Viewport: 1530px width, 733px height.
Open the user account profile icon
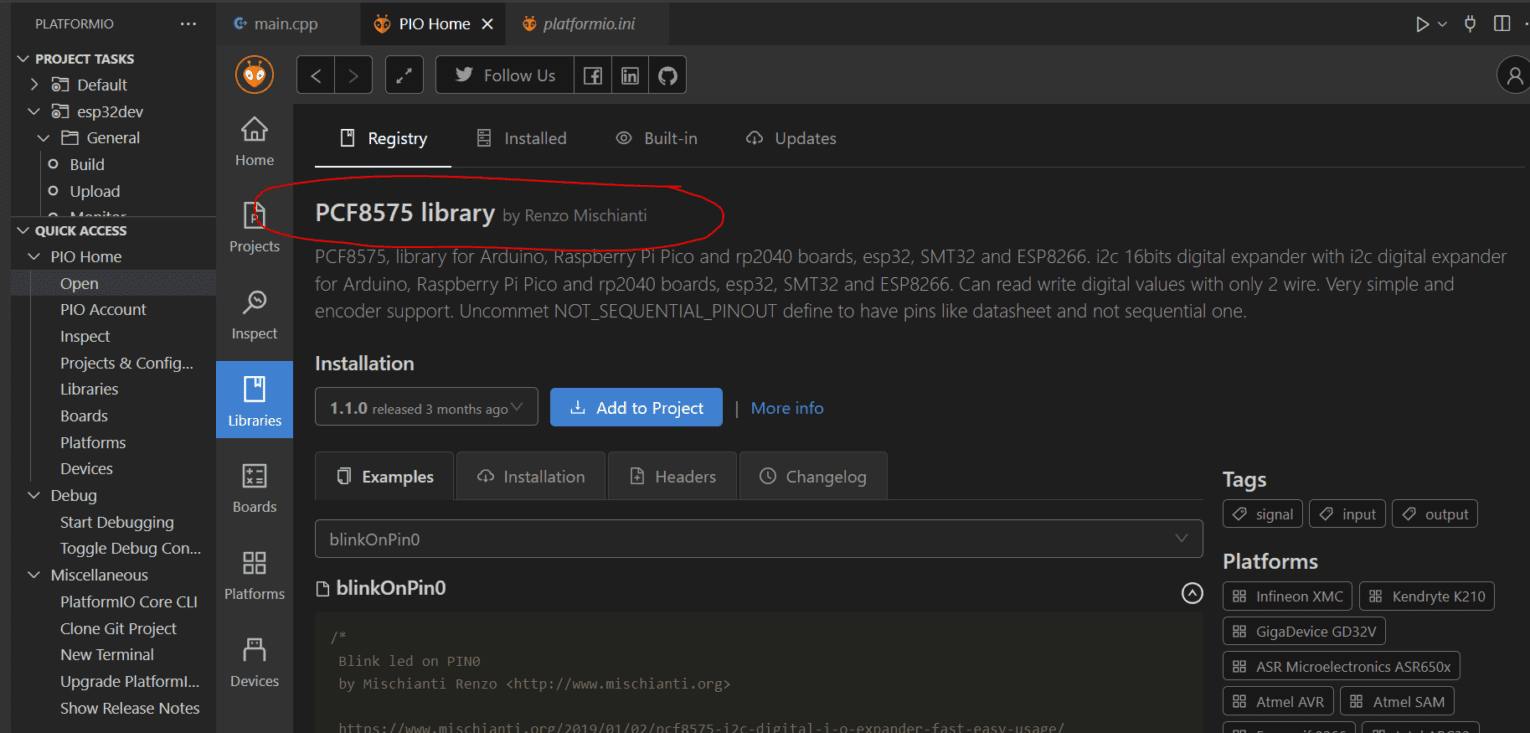click(x=1512, y=75)
